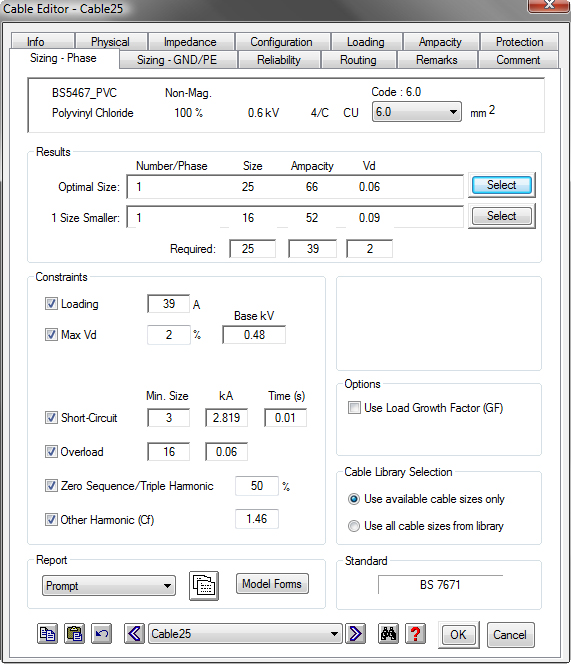Enable Use Load Growth Factor (GF)
The image size is (571, 664).
354,408
